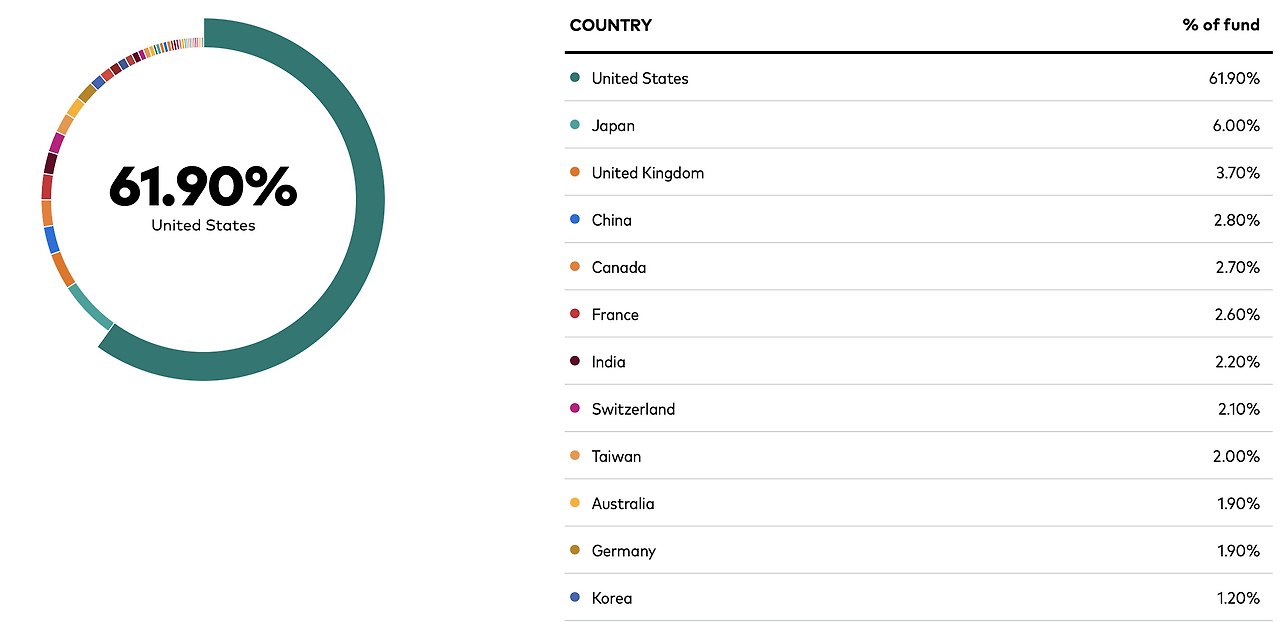
Task: Click the COUNTRY column header
Action: coord(610,25)
